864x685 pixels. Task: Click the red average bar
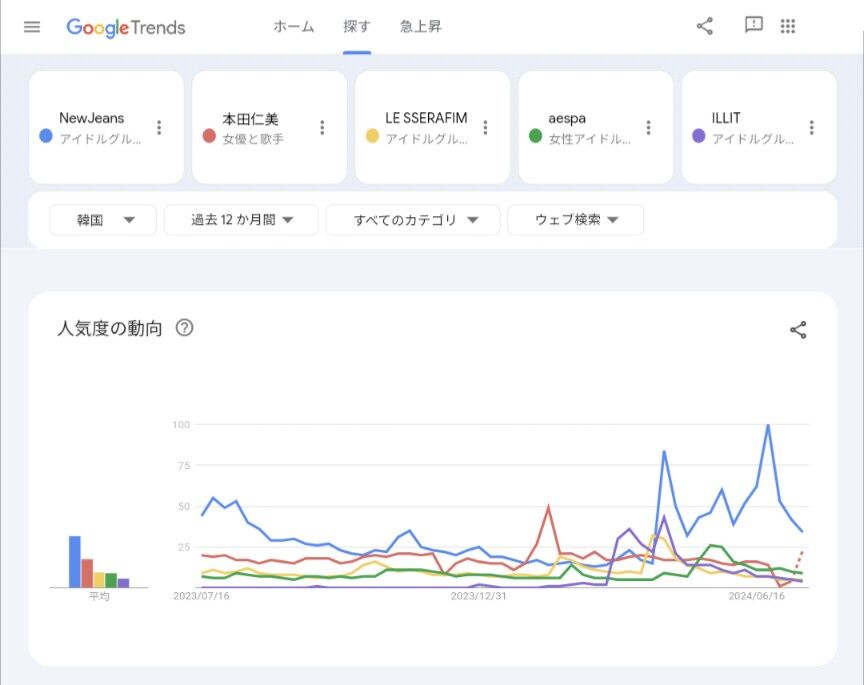pyautogui.click(x=87, y=573)
